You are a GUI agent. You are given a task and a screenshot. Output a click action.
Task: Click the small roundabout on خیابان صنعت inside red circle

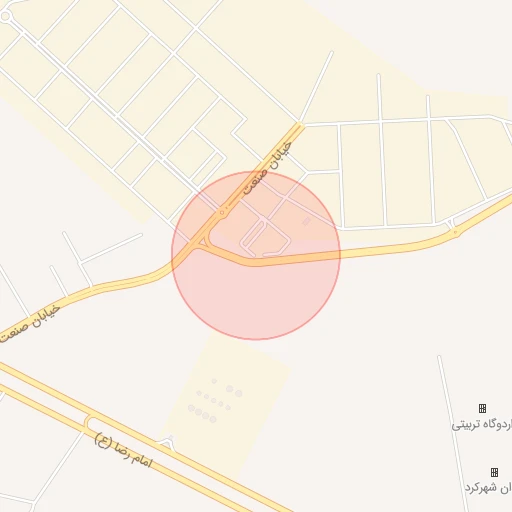tap(222, 212)
